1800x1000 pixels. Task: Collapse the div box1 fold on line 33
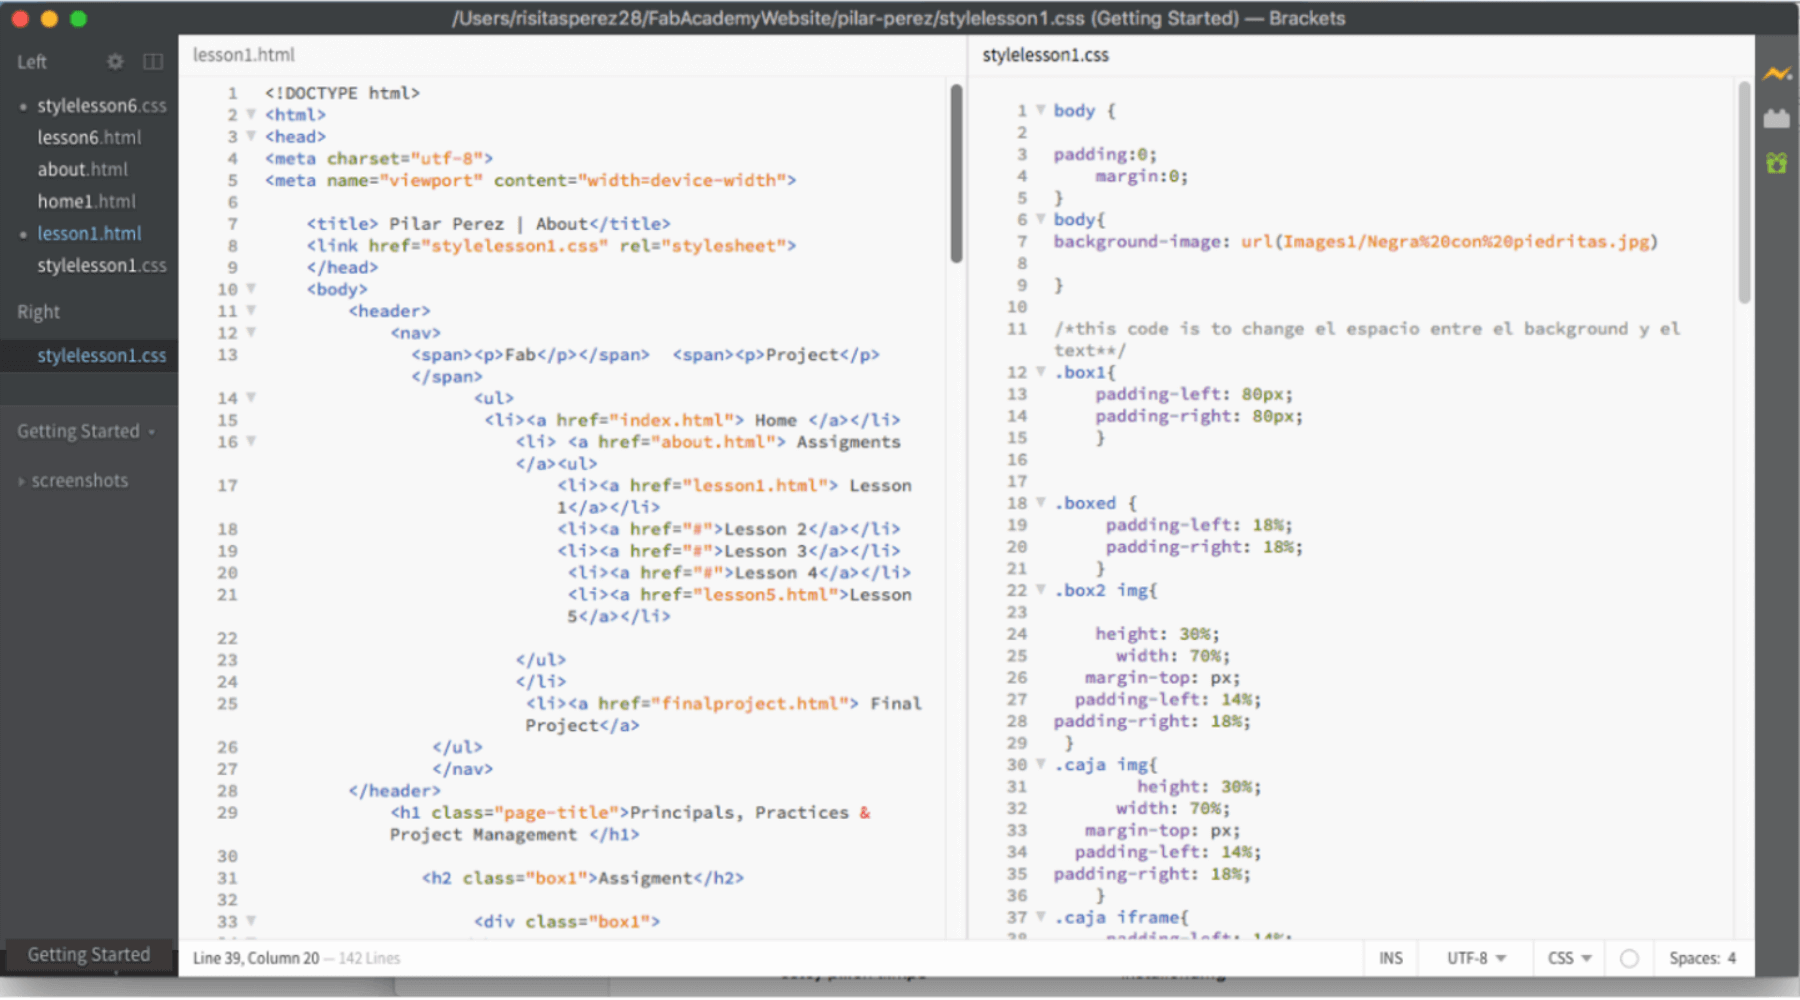point(251,921)
